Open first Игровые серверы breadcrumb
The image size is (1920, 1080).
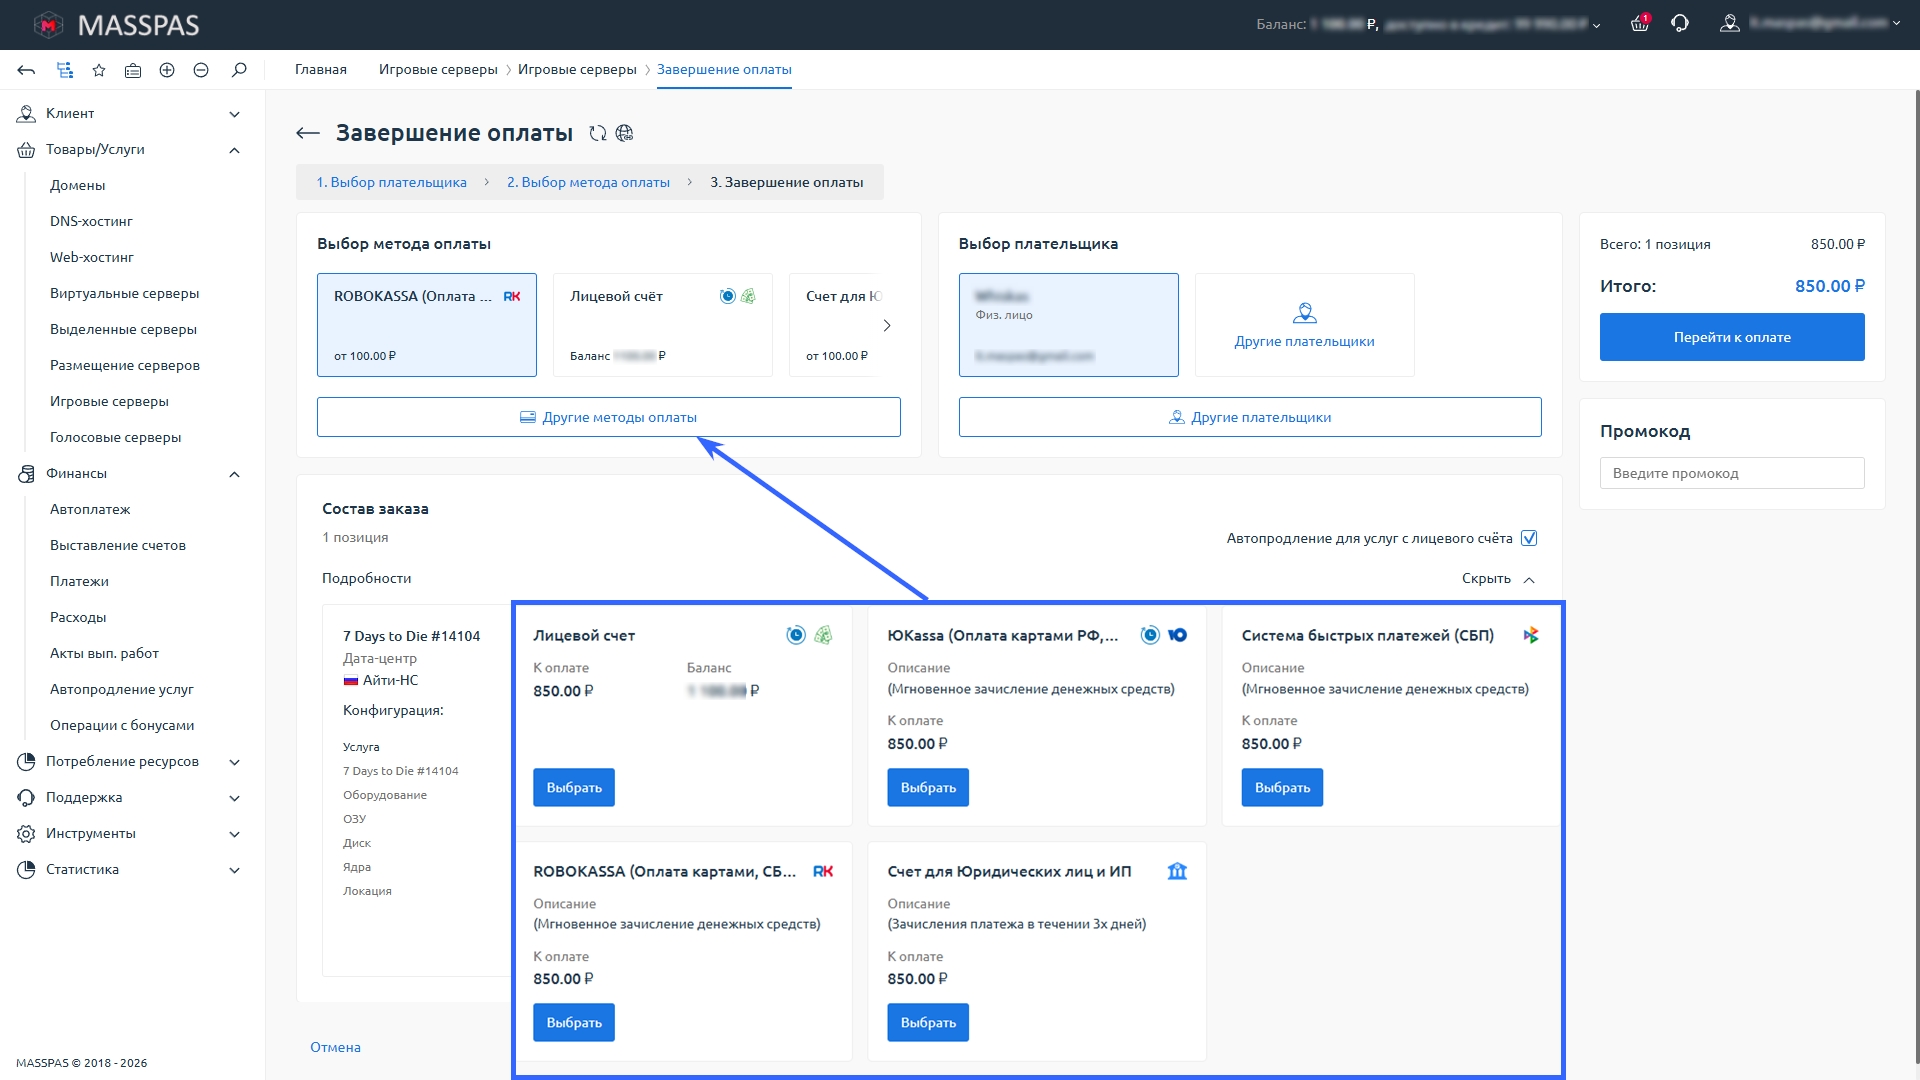(x=438, y=70)
